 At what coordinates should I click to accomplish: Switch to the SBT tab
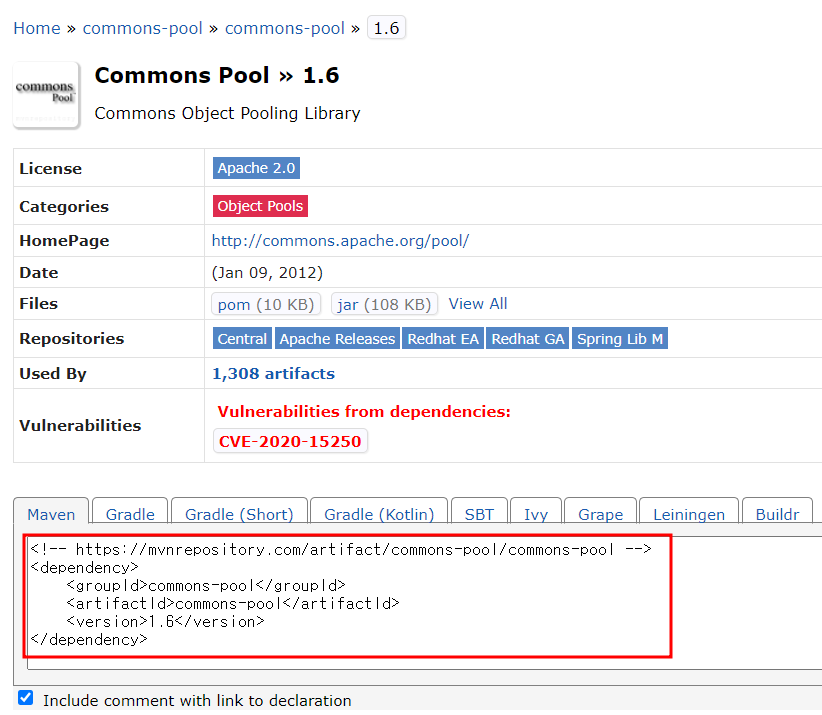[479, 514]
